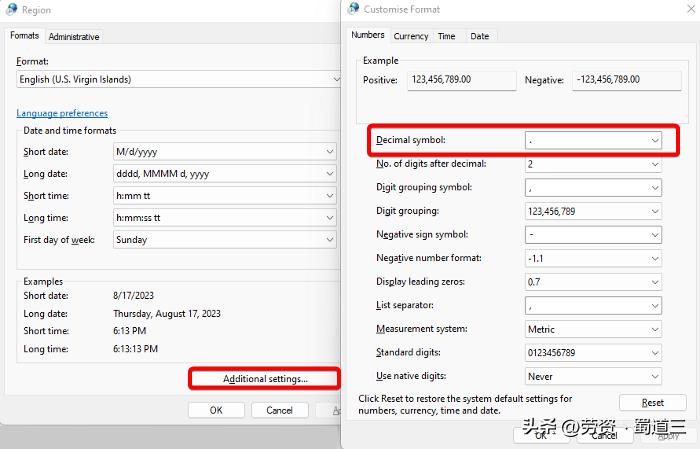Click the Date and time formats heading
Viewport: 700px width, 449px height.
pyautogui.click(x=70, y=131)
